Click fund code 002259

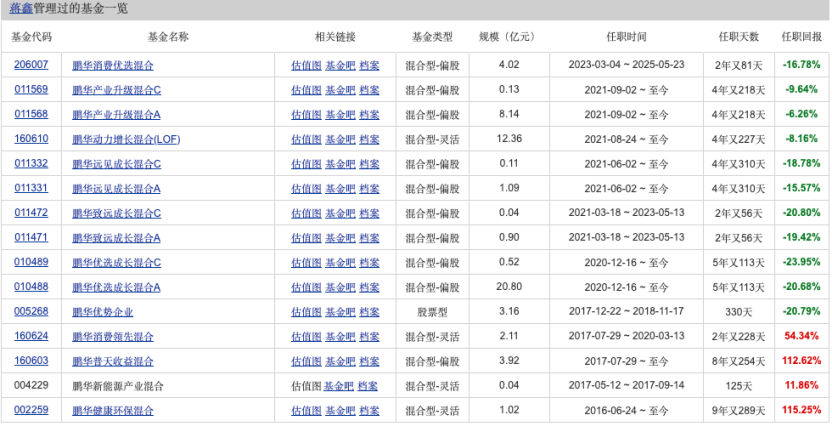tap(31, 410)
